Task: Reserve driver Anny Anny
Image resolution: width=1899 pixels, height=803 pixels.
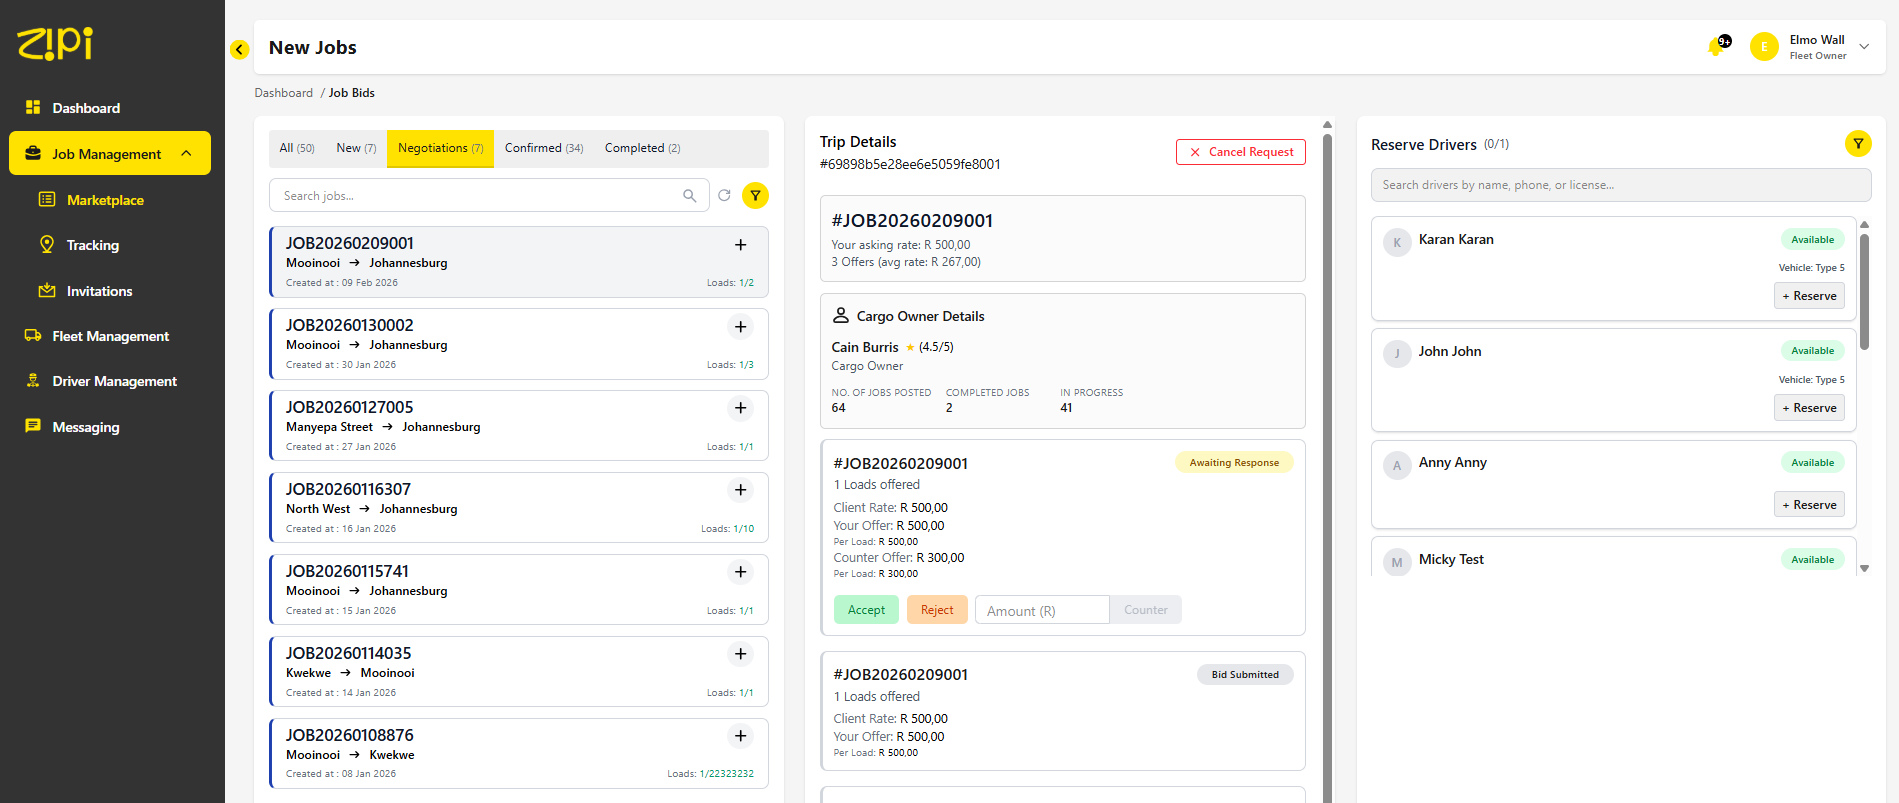Action: [x=1809, y=505]
